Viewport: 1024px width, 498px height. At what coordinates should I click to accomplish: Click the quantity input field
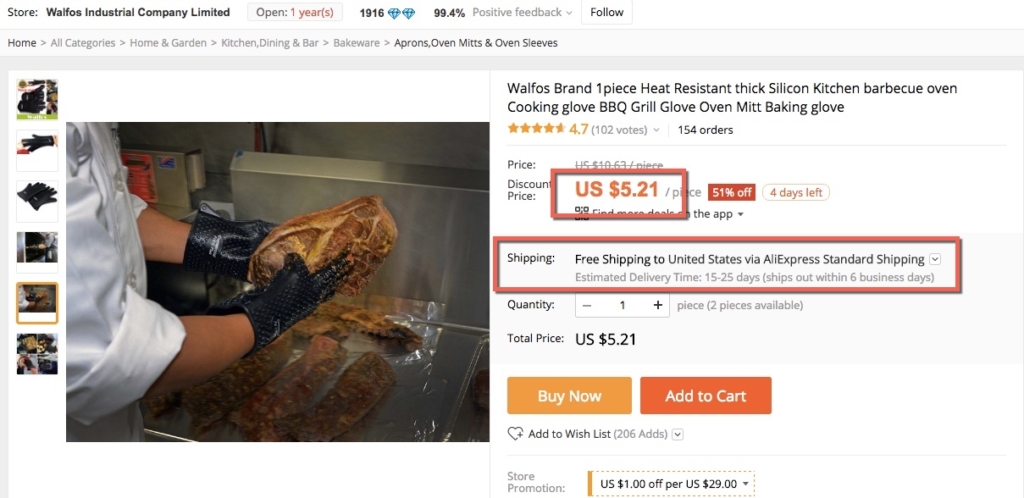pos(622,305)
